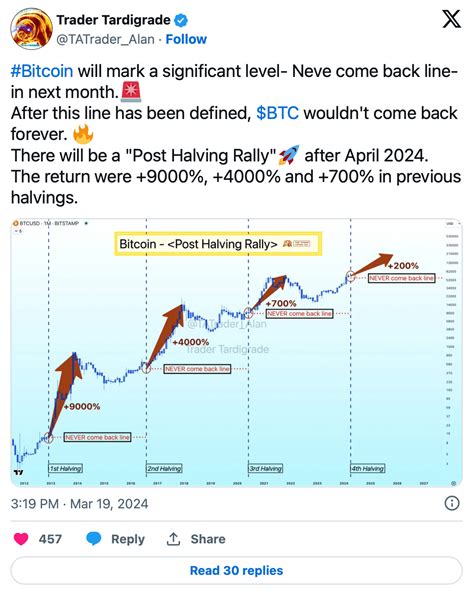This screenshot has height=595, width=474.
Task: Click the TradingView logo on chart
Action: [18, 472]
